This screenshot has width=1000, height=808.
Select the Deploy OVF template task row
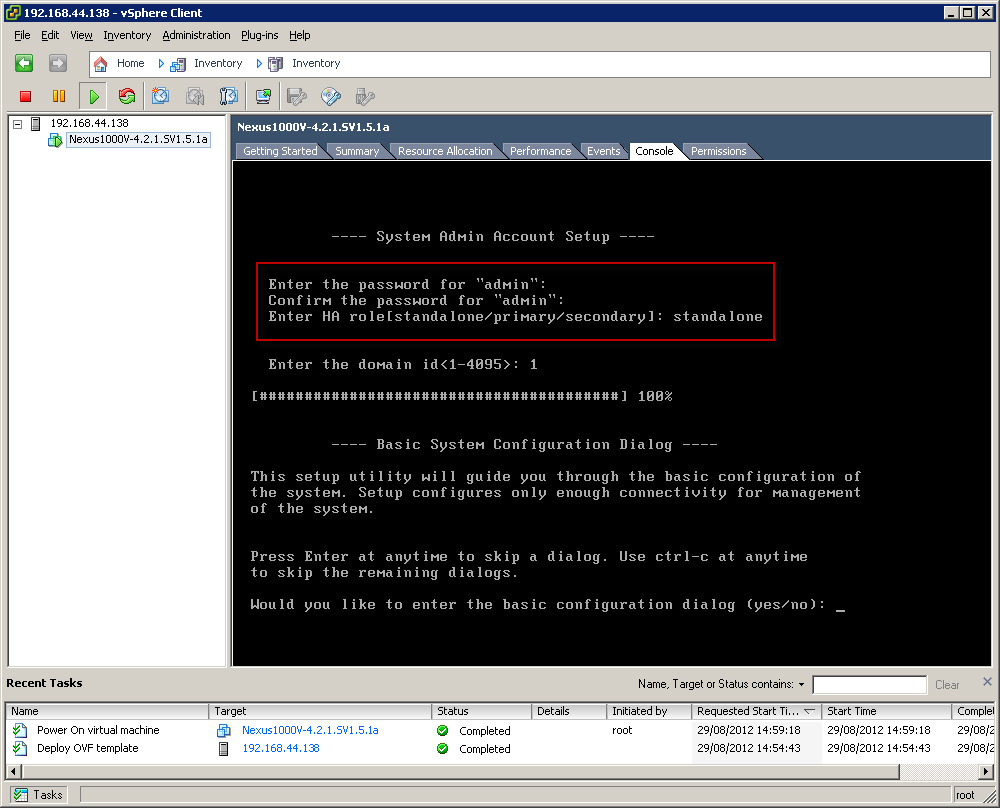500,748
